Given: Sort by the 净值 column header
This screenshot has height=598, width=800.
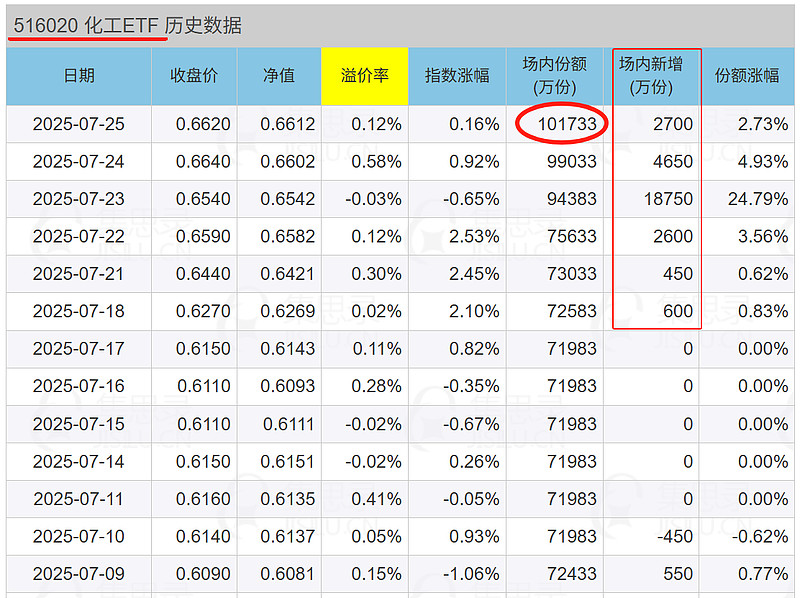Looking at the screenshot, I should click(x=279, y=76).
